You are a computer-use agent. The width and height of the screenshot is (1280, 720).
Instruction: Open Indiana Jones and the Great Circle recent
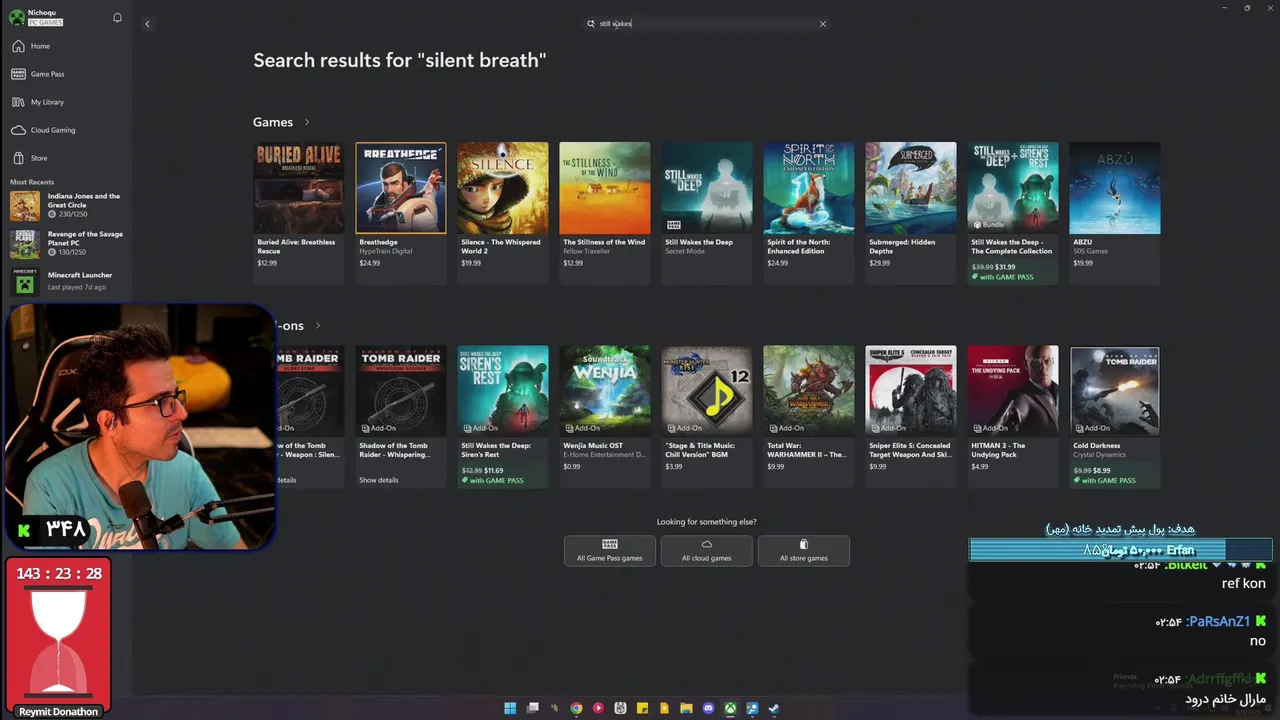tap(67, 206)
